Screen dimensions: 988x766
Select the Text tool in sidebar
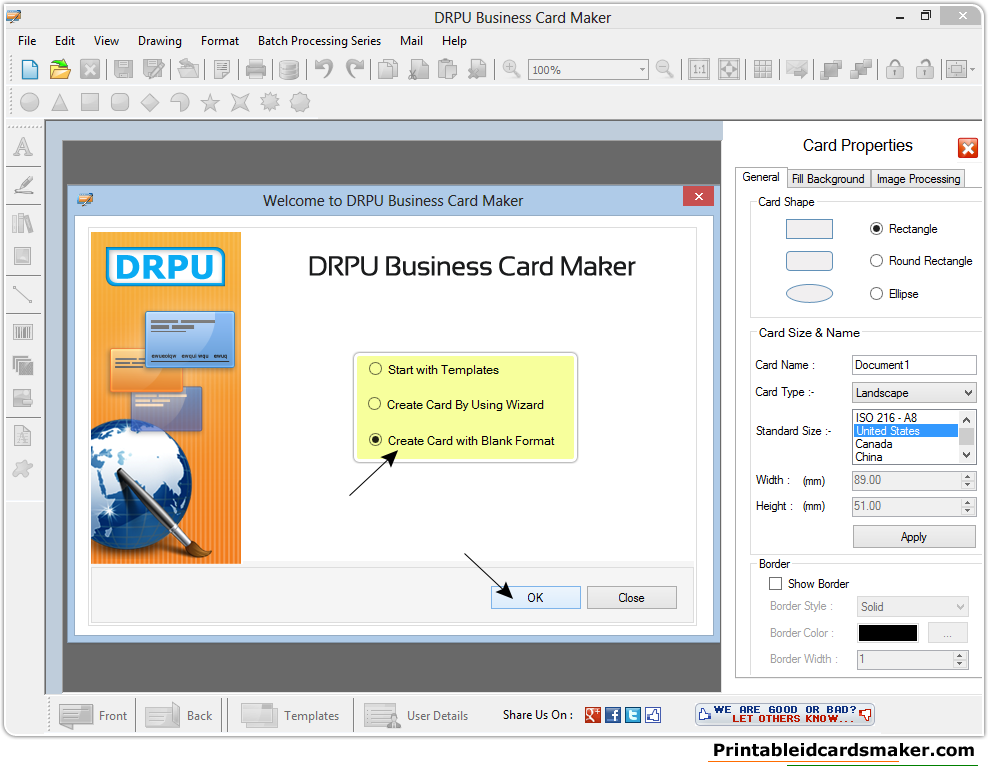click(x=23, y=147)
